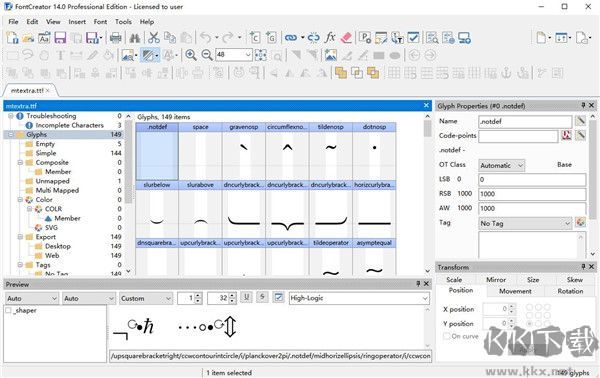600x378 pixels.
Task: Open the OT Class Automatic dropdown
Action: 502,165
